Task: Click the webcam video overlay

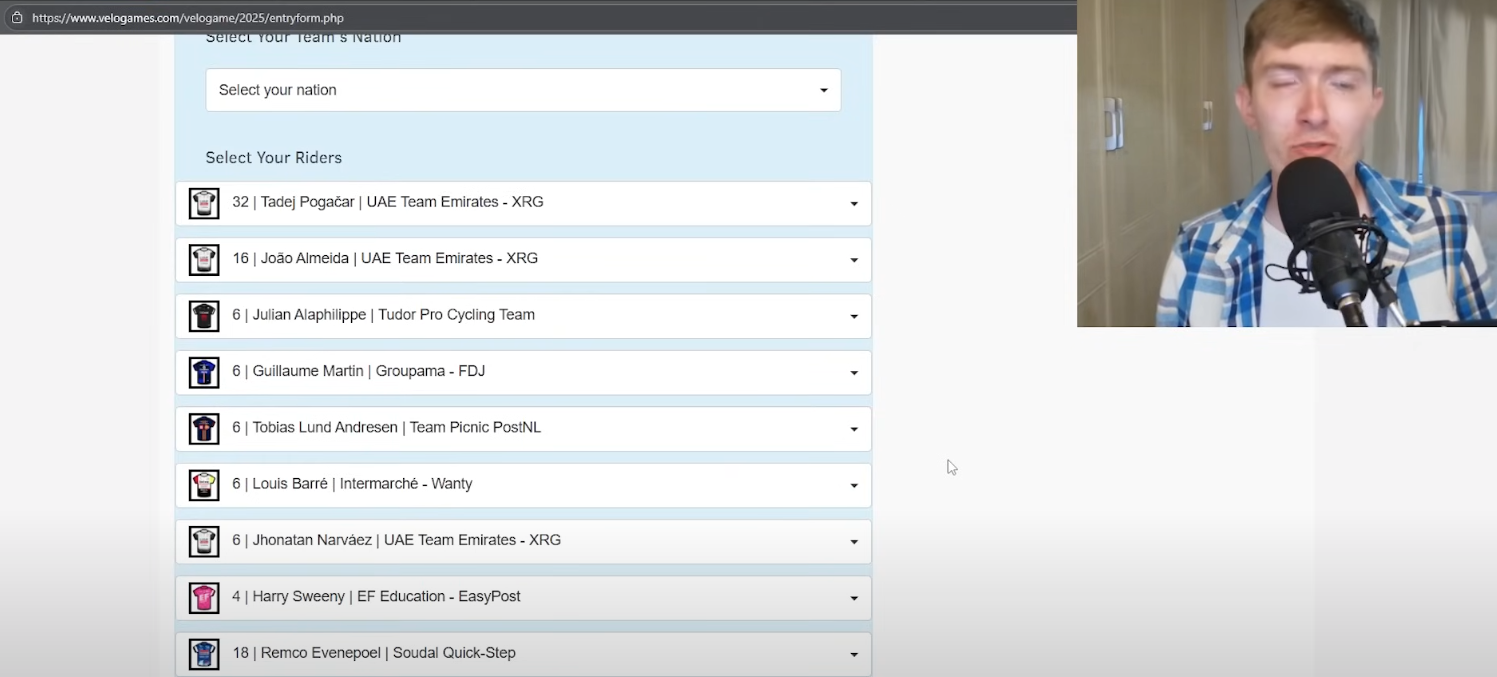Action: (1286, 163)
